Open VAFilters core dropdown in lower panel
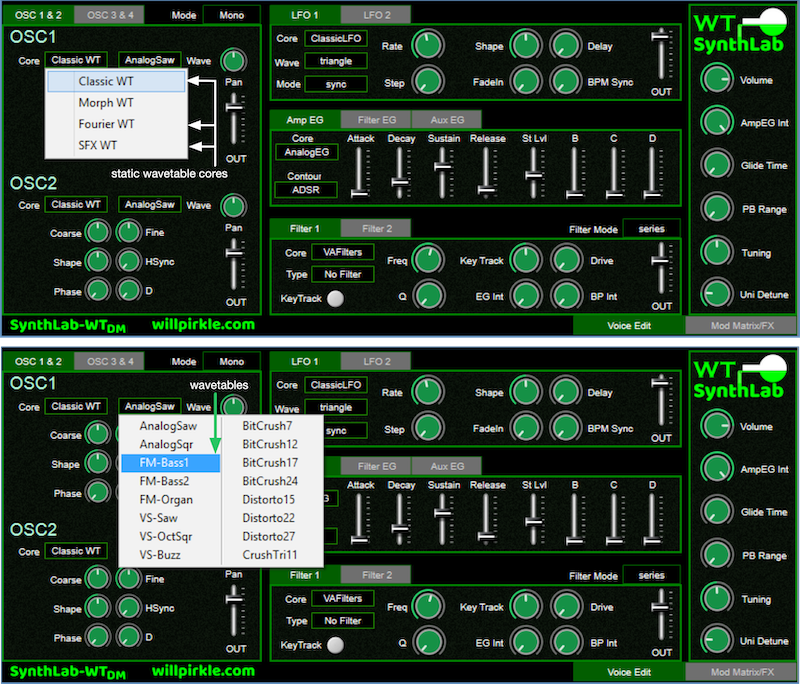800x684 pixels. [342, 598]
